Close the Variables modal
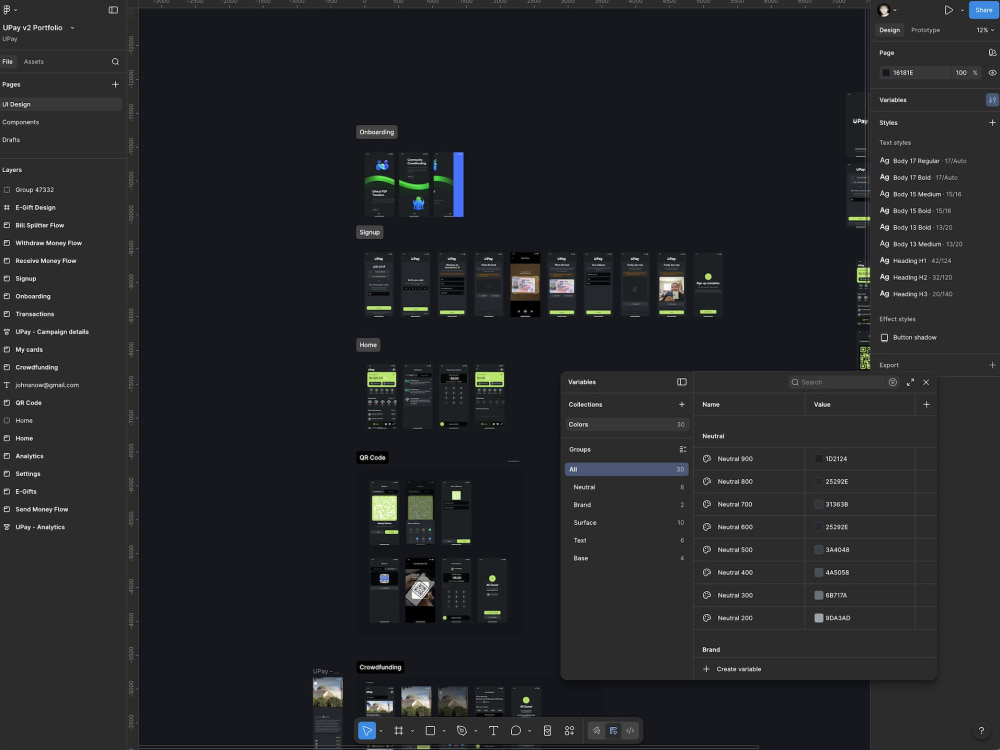This screenshot has width=1000, height=750. coord(926,383)
